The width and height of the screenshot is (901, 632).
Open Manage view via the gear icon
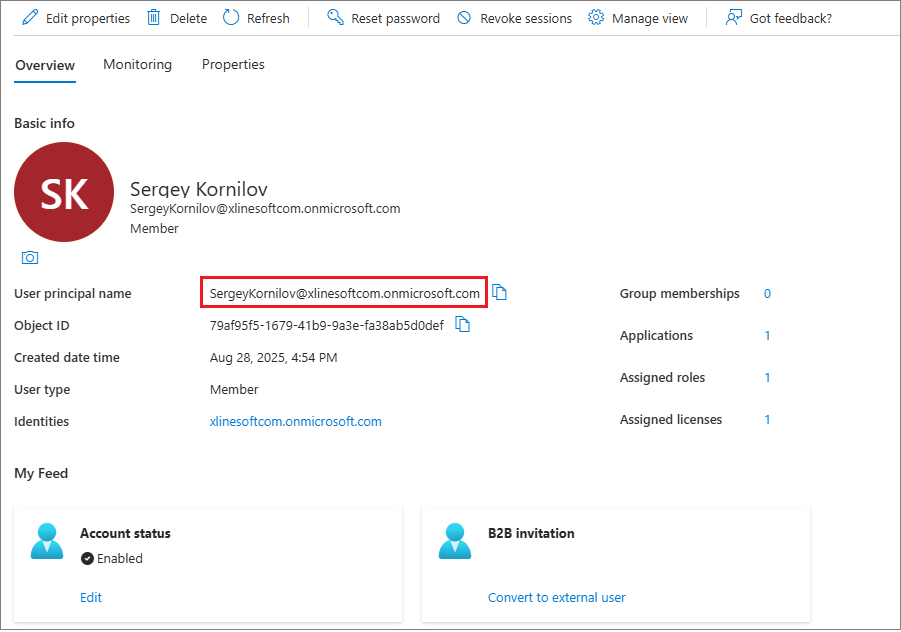click(x=597, y=17)
